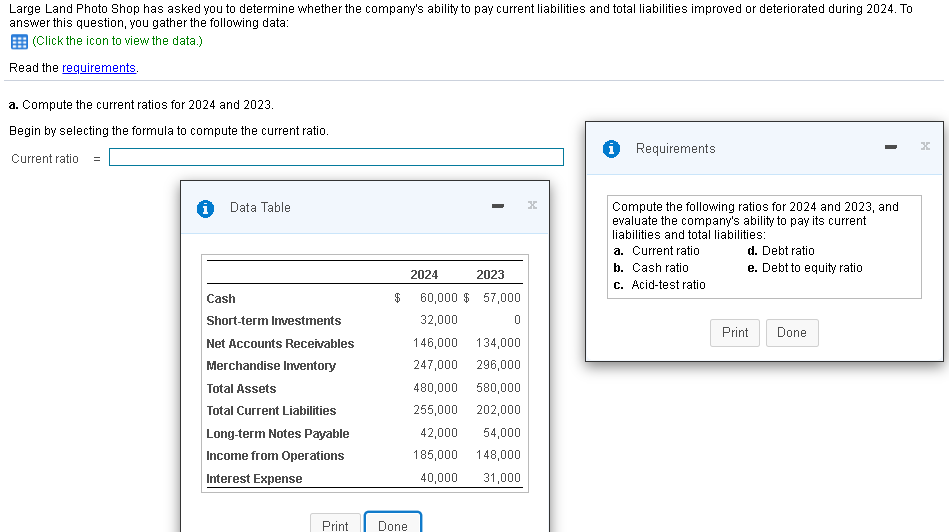Screen dimensions: 949x532
Task: Click the Net Accounts Receivables label
Action: point(280,344)
